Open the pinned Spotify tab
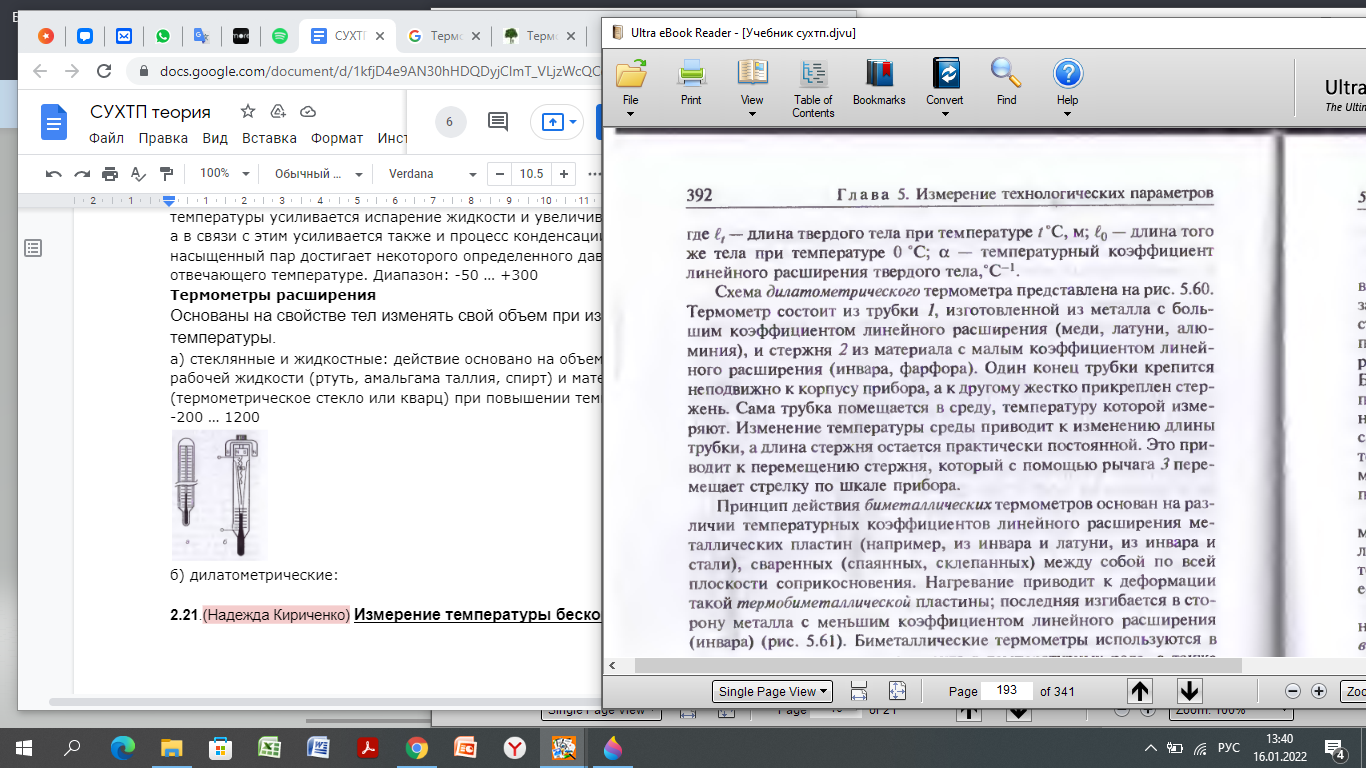 pyautogui.click(x=280, y=36)
